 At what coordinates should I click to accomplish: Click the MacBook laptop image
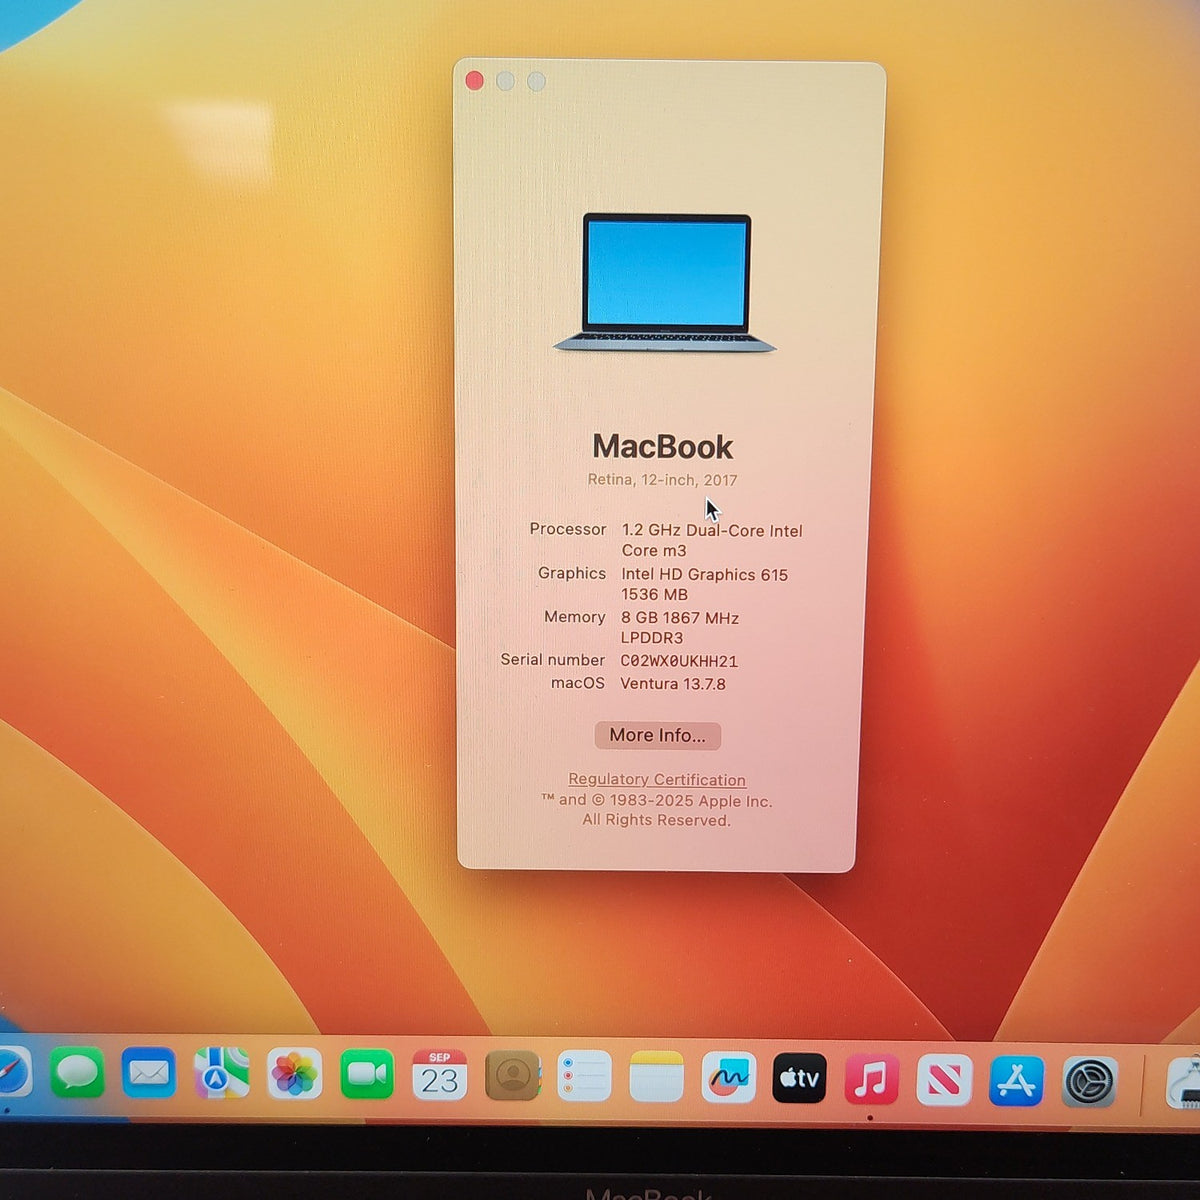665,283
